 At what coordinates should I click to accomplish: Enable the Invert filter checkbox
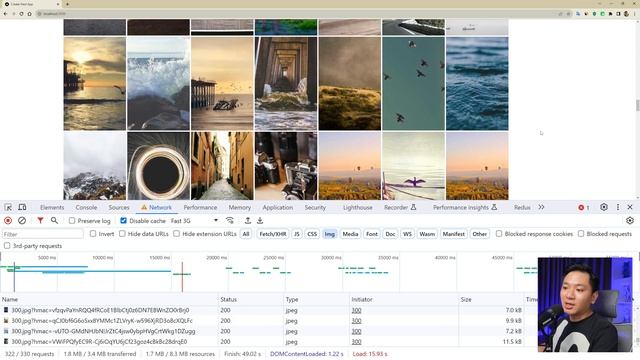pos(93,233)
